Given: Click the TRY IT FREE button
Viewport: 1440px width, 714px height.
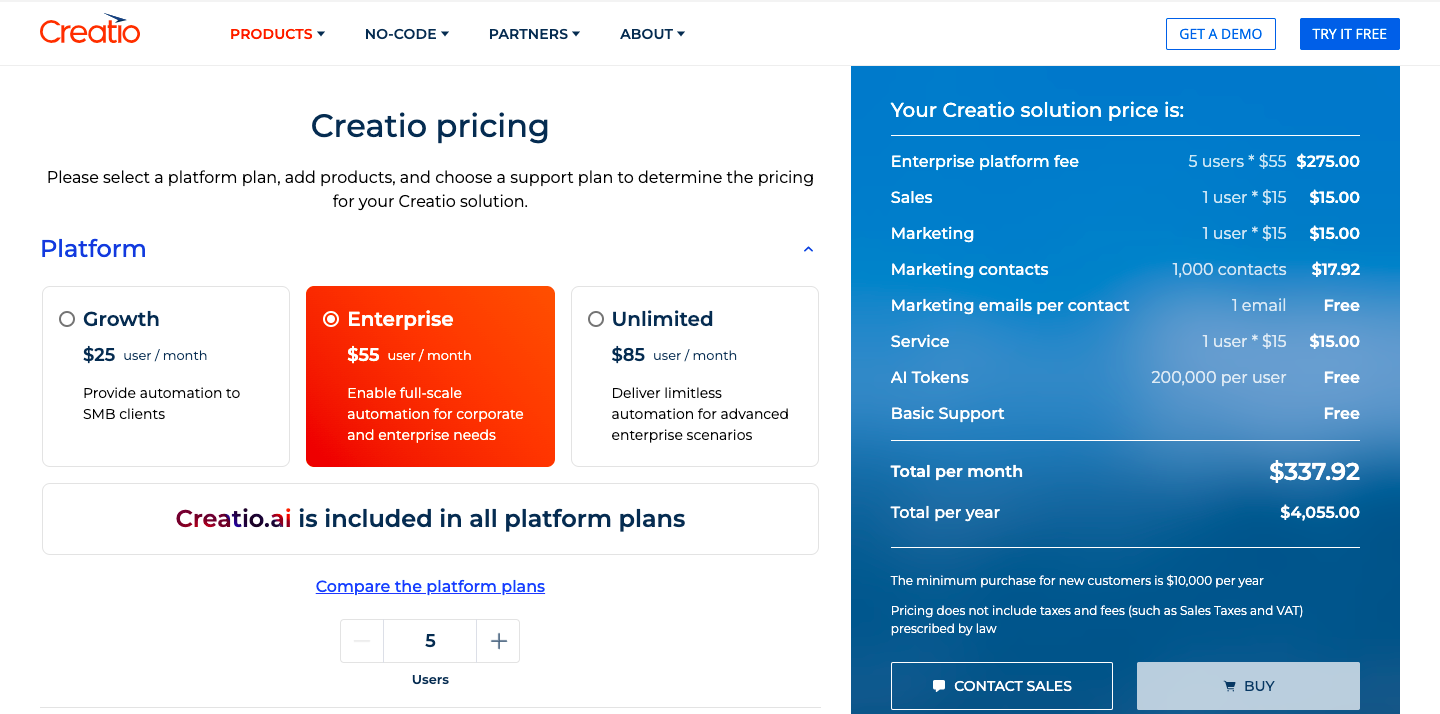Looking at the screenshot, I should [1349, 33].
